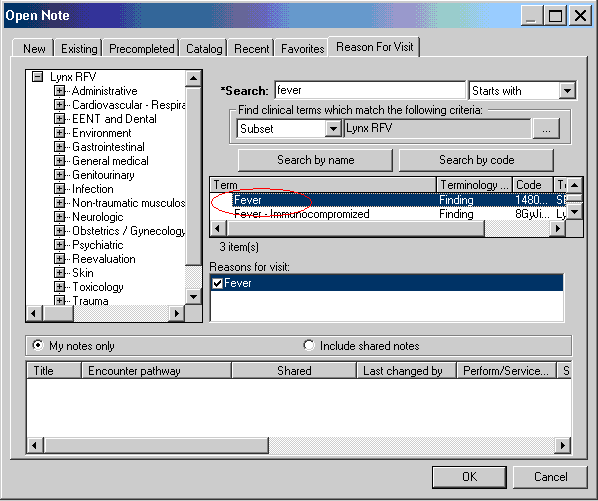Expand the Skin category plus icon

click(x=59, y=273)
